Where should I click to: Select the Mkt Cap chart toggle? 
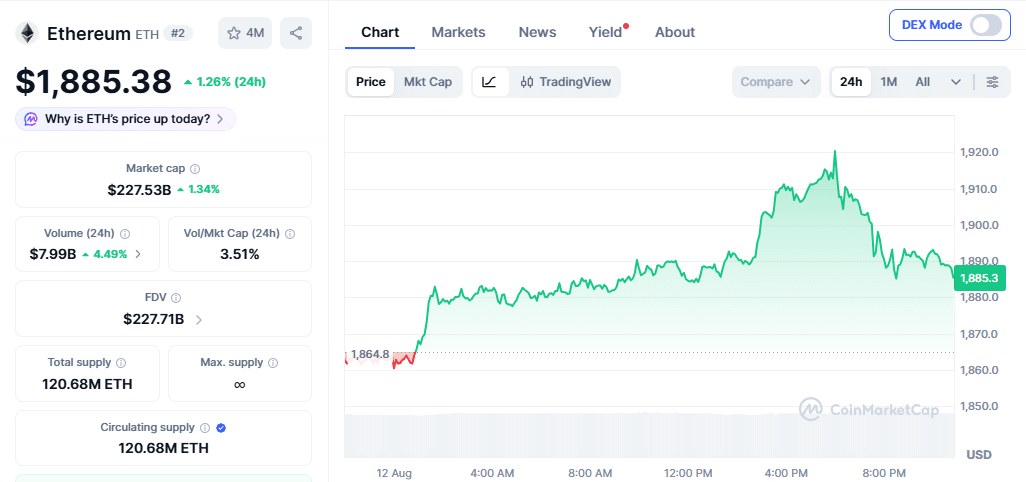coord(428,82)
